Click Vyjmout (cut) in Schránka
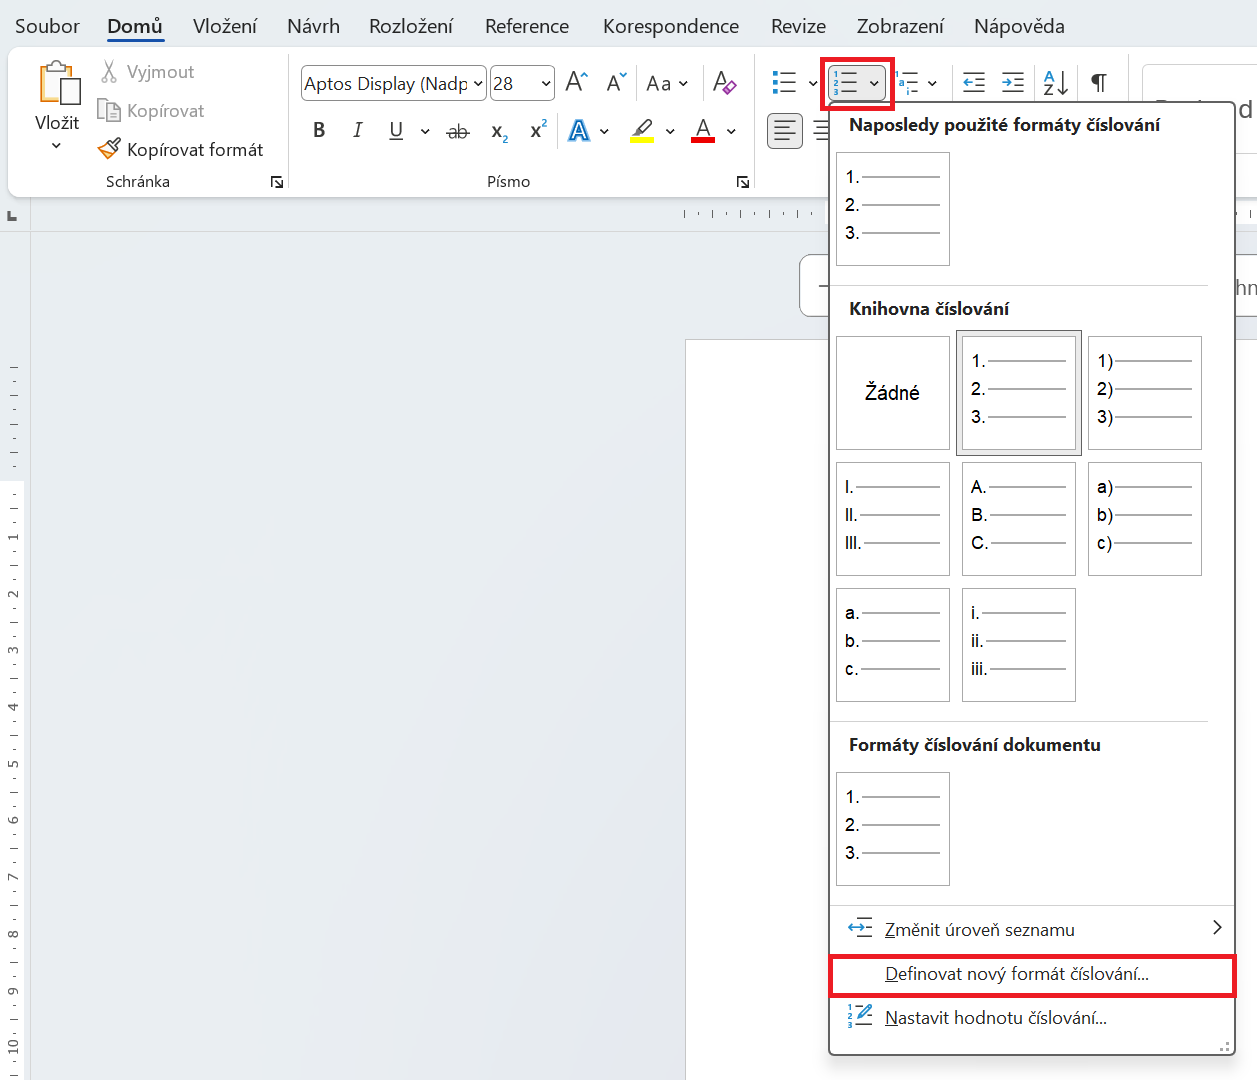1257x1080 pixels. (x=147, y=72)
